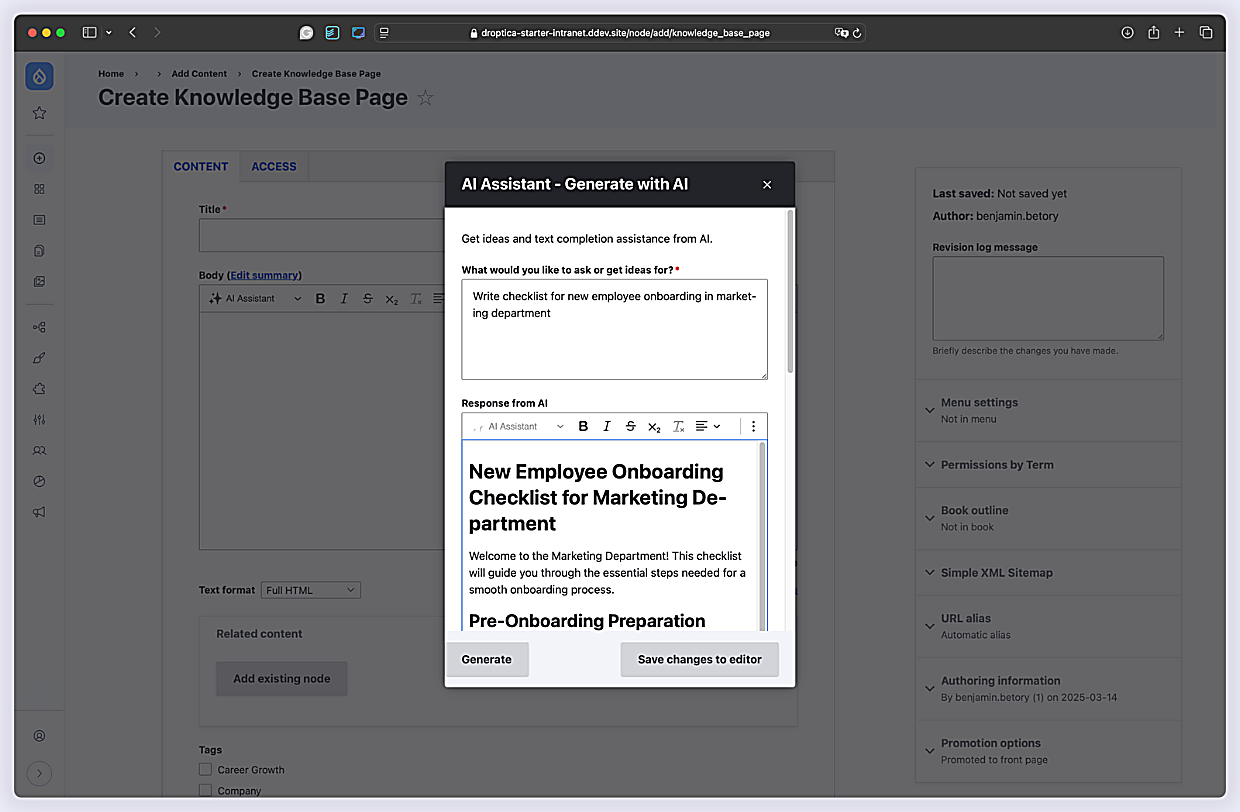
Task: Open the People icon in sidebar
Action: point(39,451)
